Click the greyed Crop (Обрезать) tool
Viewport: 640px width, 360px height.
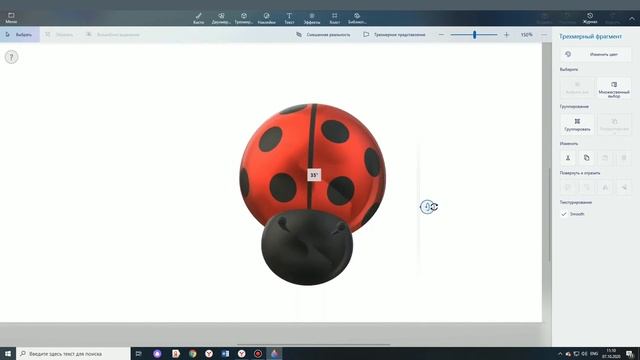point(60,35)
